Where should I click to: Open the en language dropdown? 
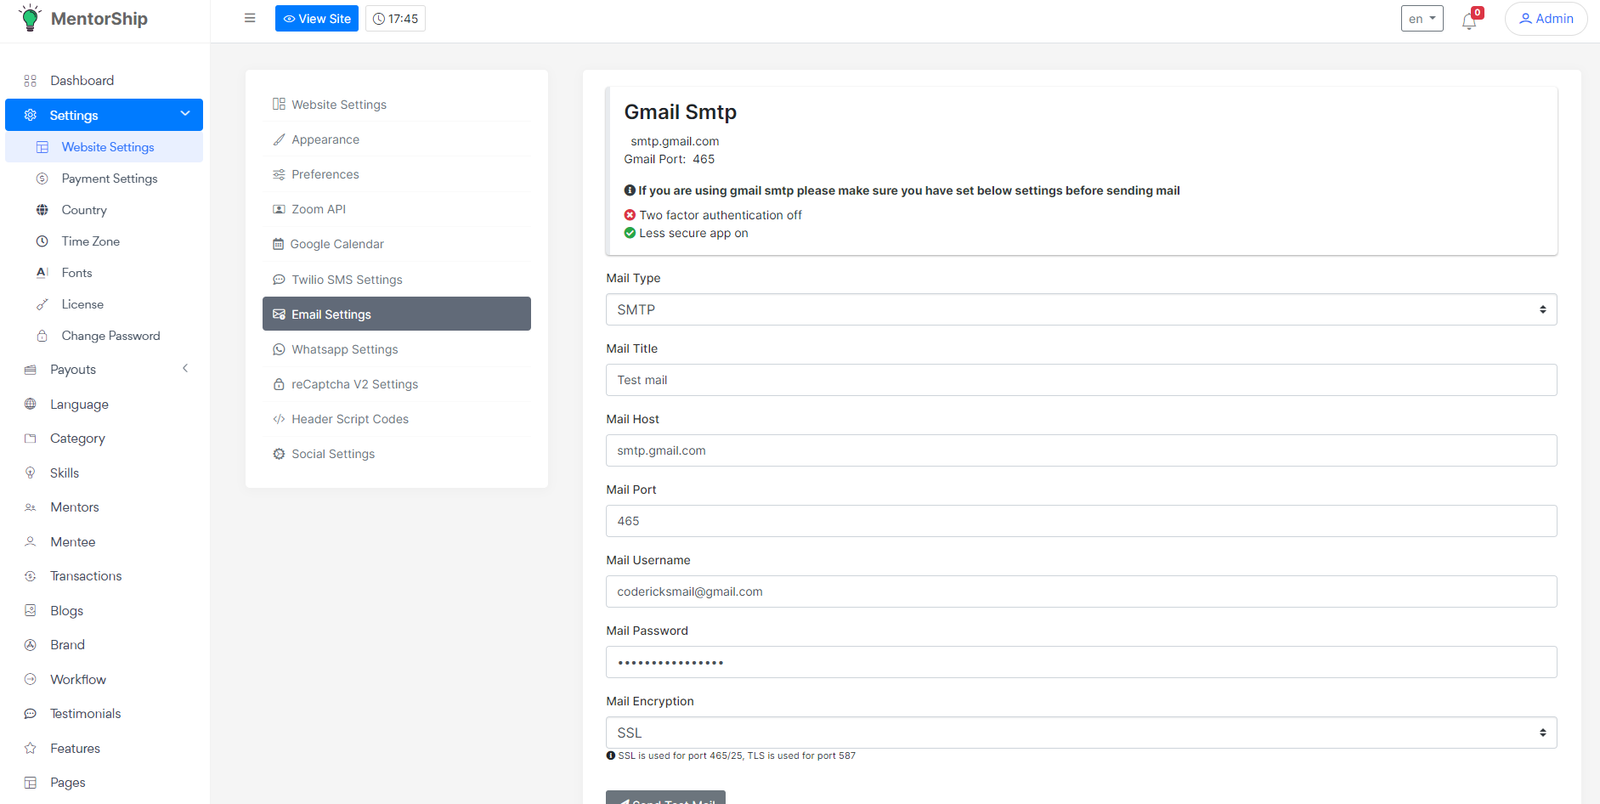click(1421, 19)
